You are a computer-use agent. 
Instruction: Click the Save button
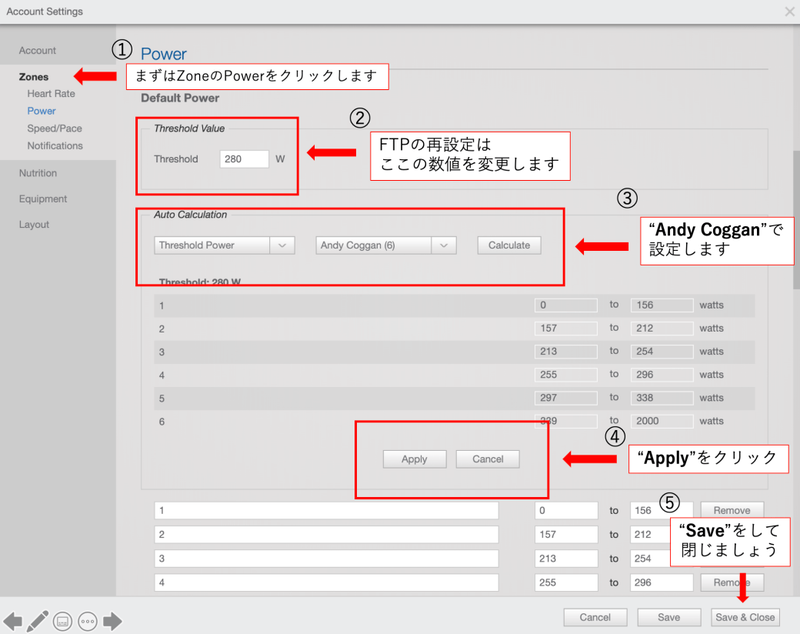tap(668, 618)
